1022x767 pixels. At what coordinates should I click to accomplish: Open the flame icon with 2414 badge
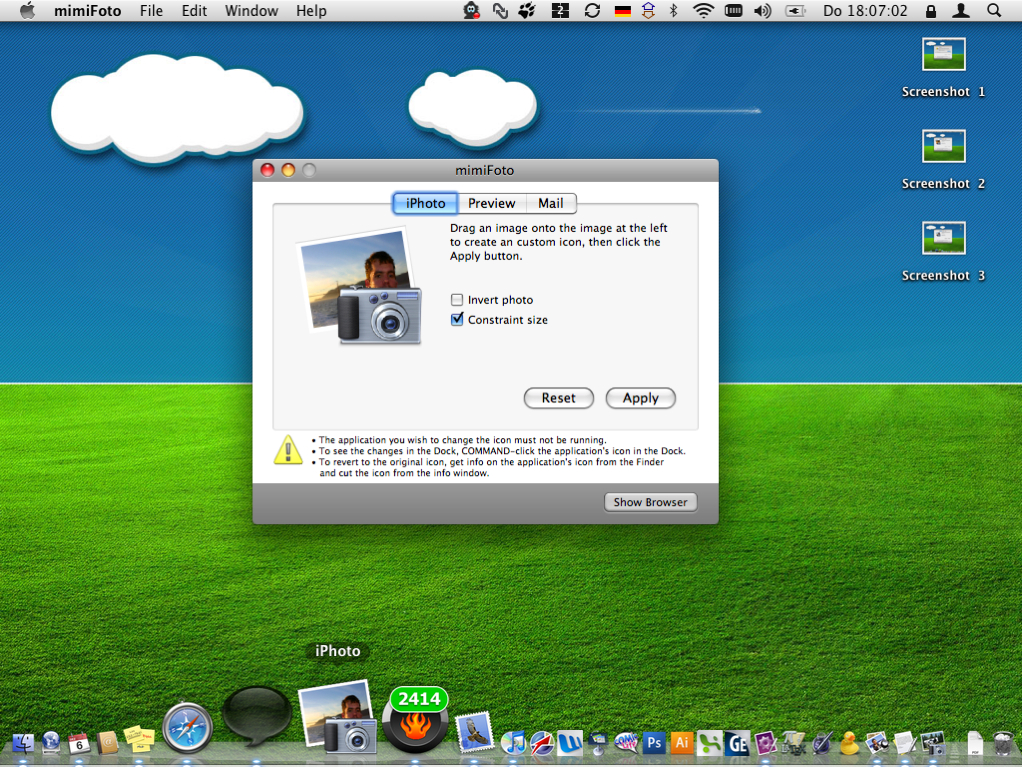pyautogui.click(x=416, y=720)
